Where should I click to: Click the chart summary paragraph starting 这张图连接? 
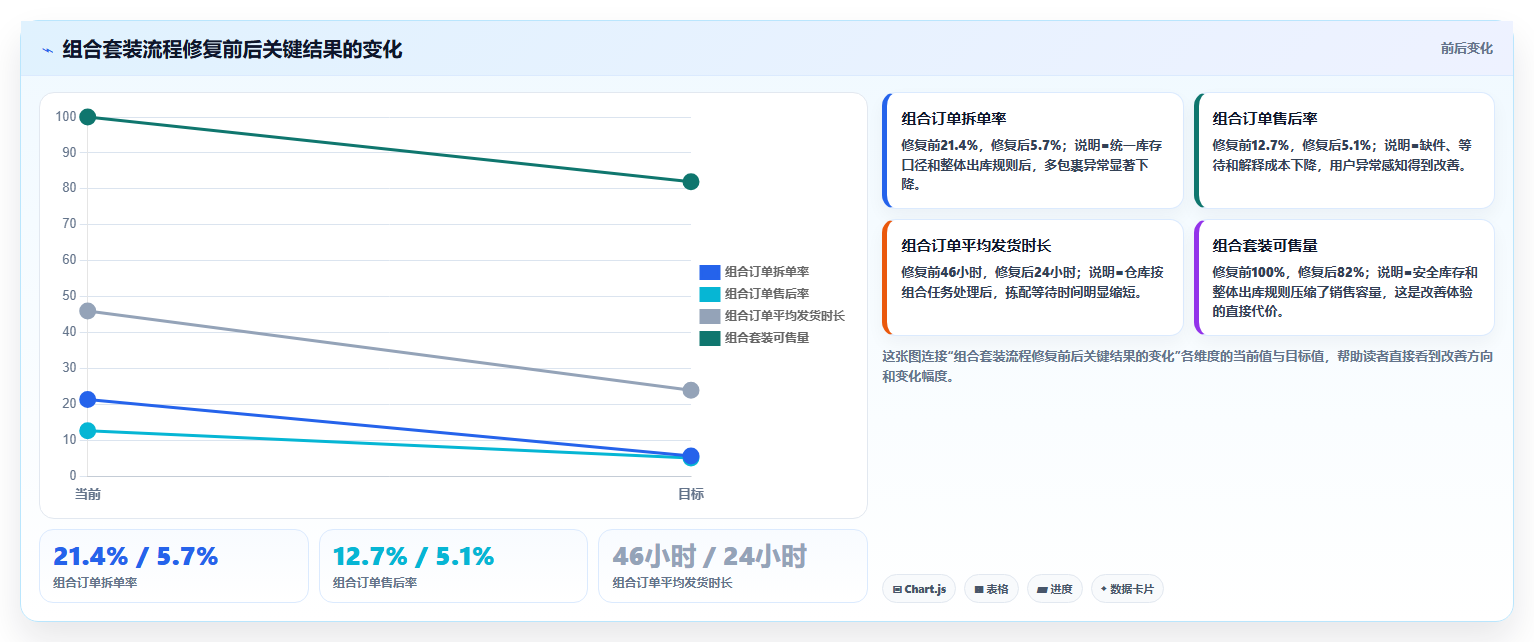[x=1187, y=366]
